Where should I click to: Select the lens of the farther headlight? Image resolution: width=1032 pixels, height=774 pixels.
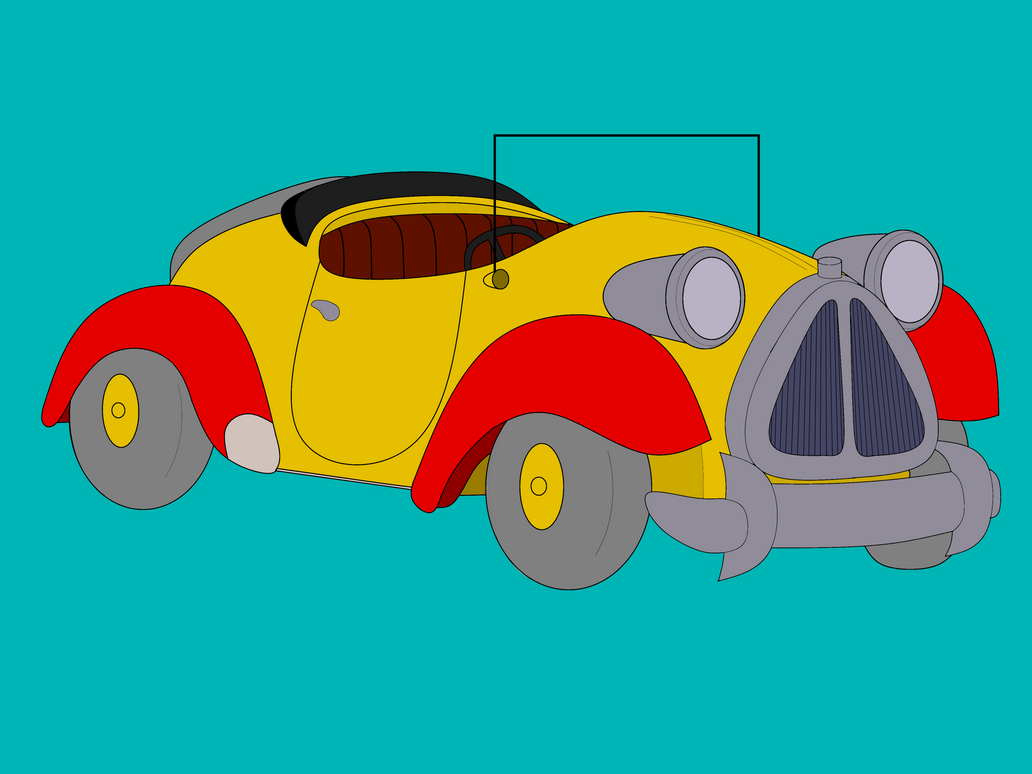pyautogui.click(x=910, y=281)
